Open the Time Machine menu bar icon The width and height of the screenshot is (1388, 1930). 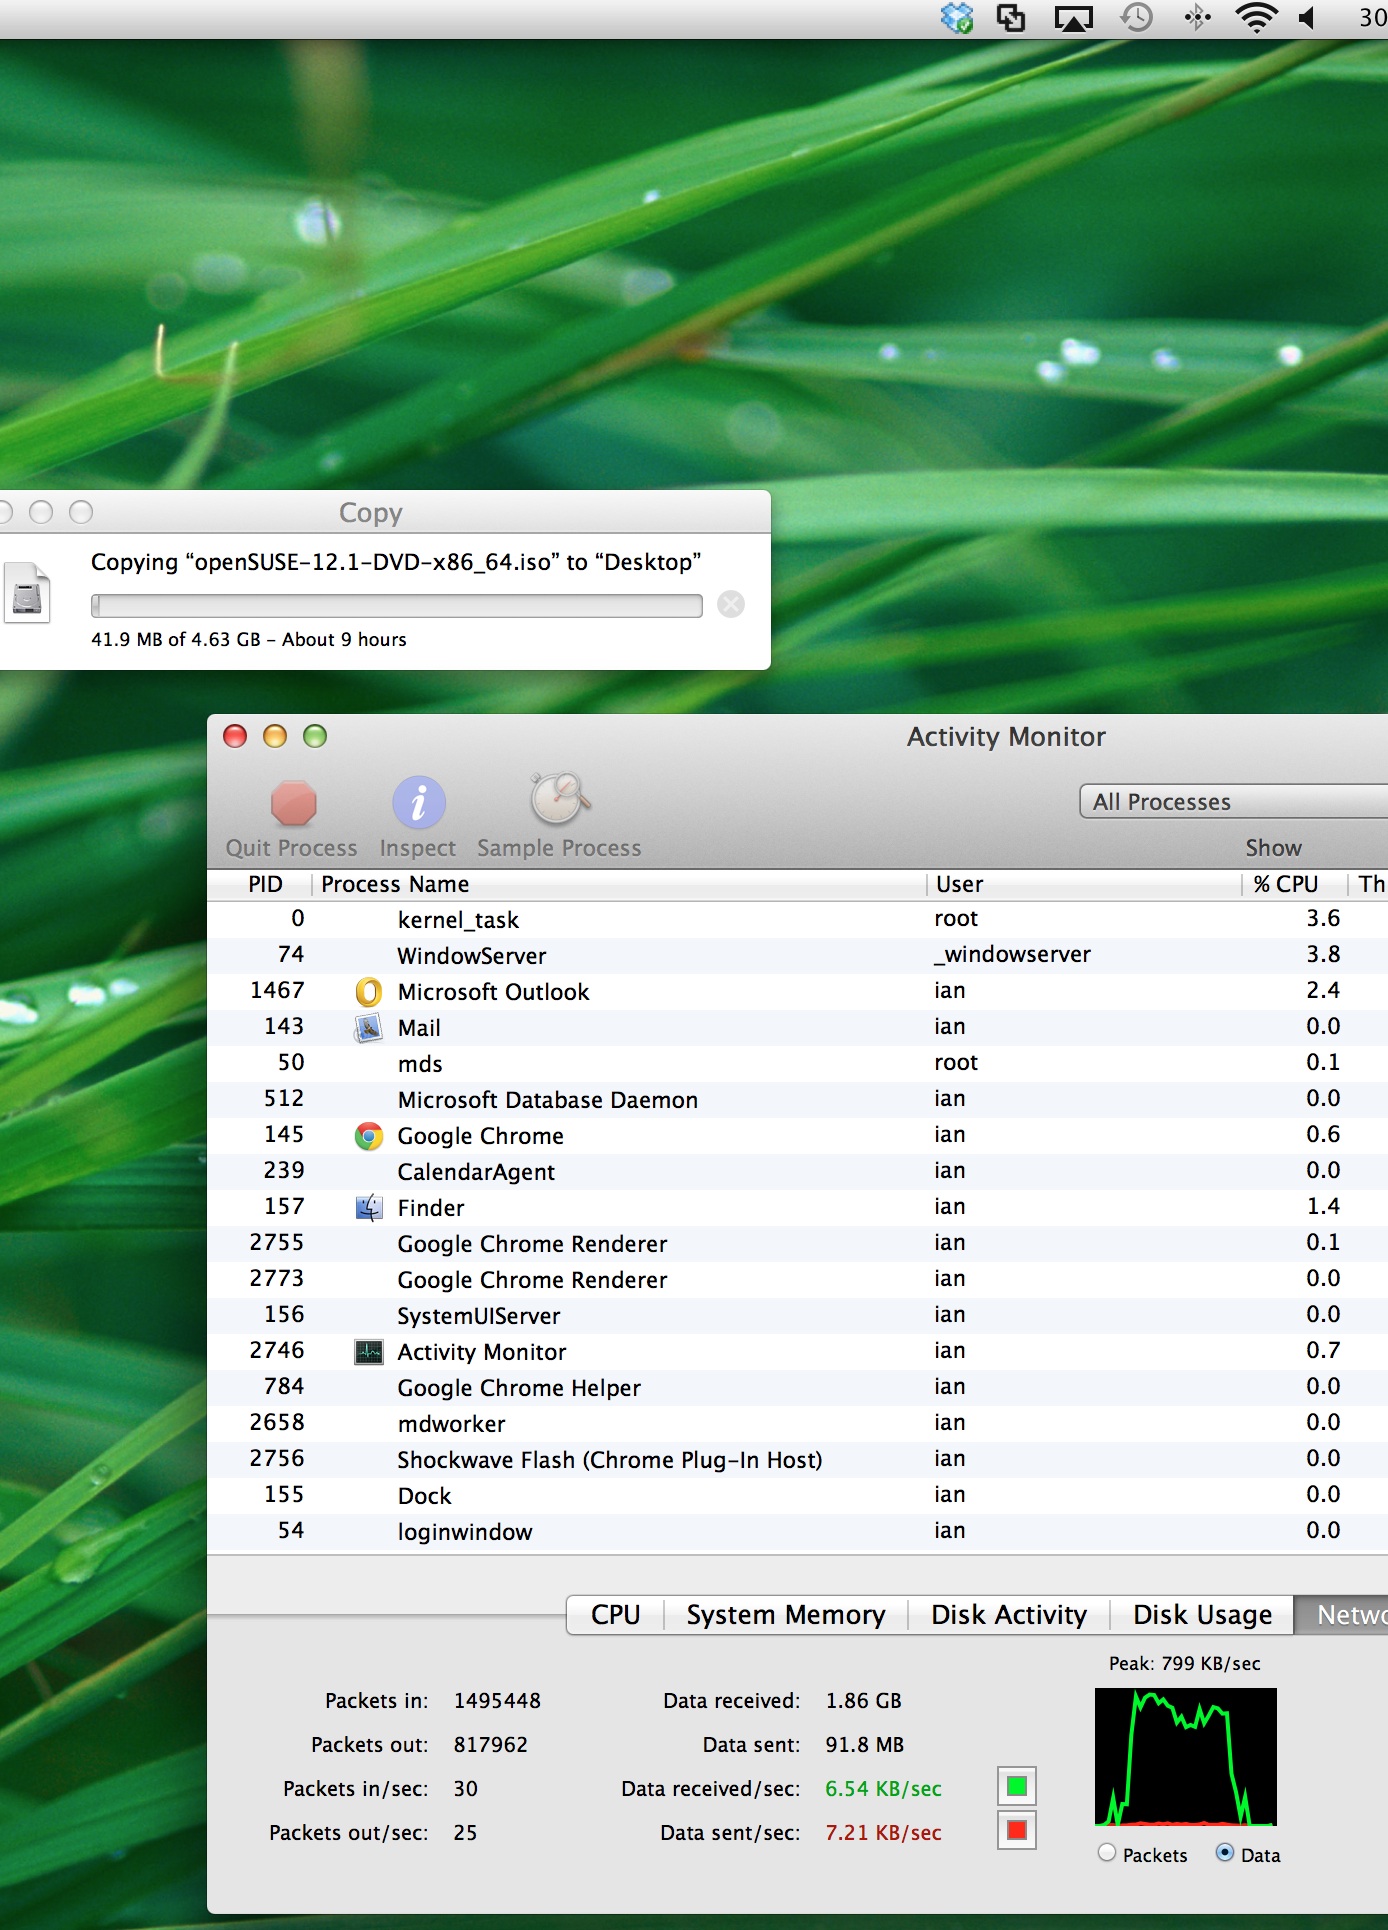[x=1136, y=18]
